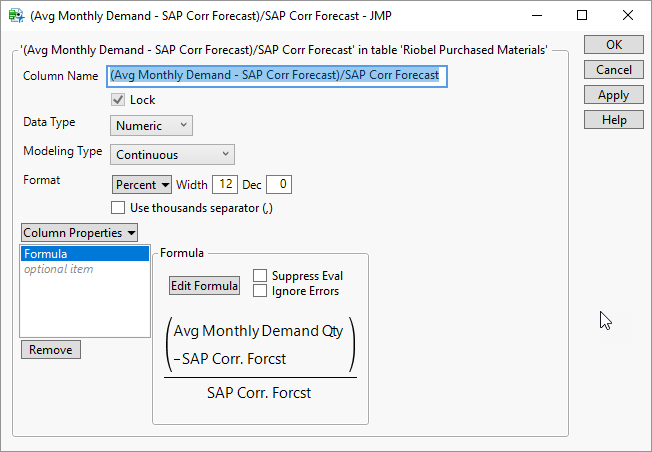
Task: Select Formula in the properties list
Action: point(45,254)
